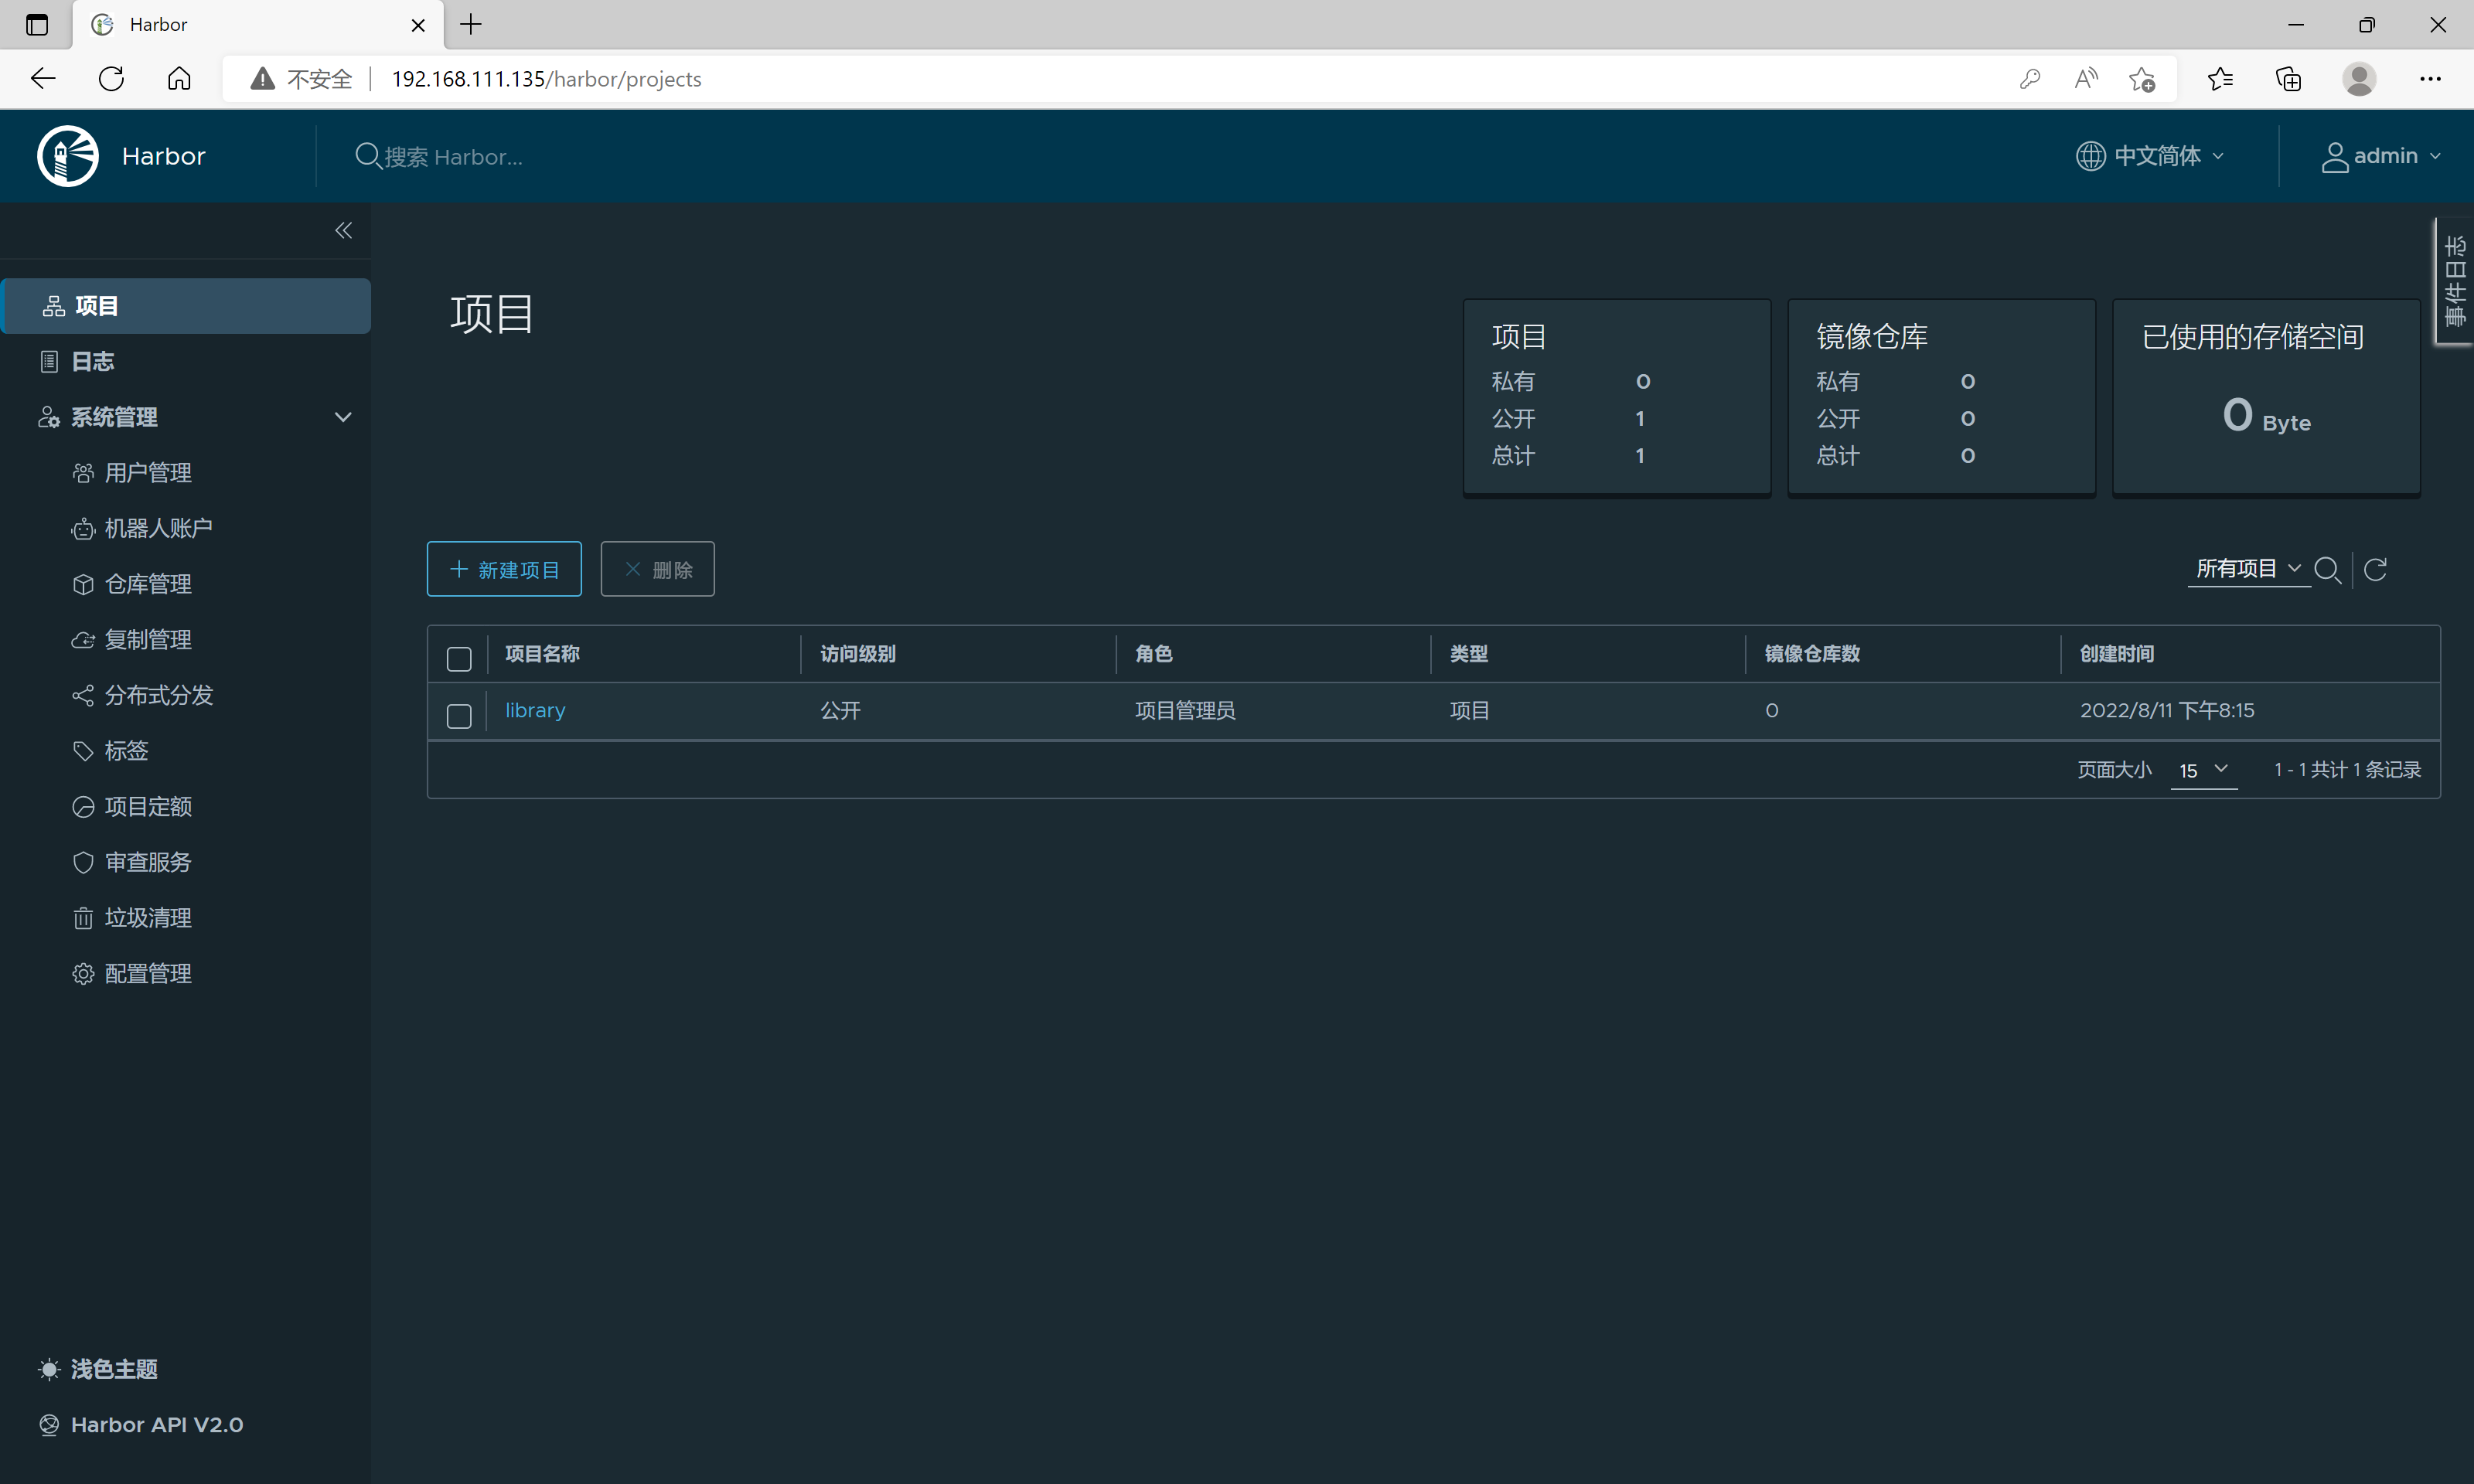The height and width of the screenshot is (1484, 2474).
Task: Click the Harbor title text in header
Action: pyautogui.click(x=164, y=156)
